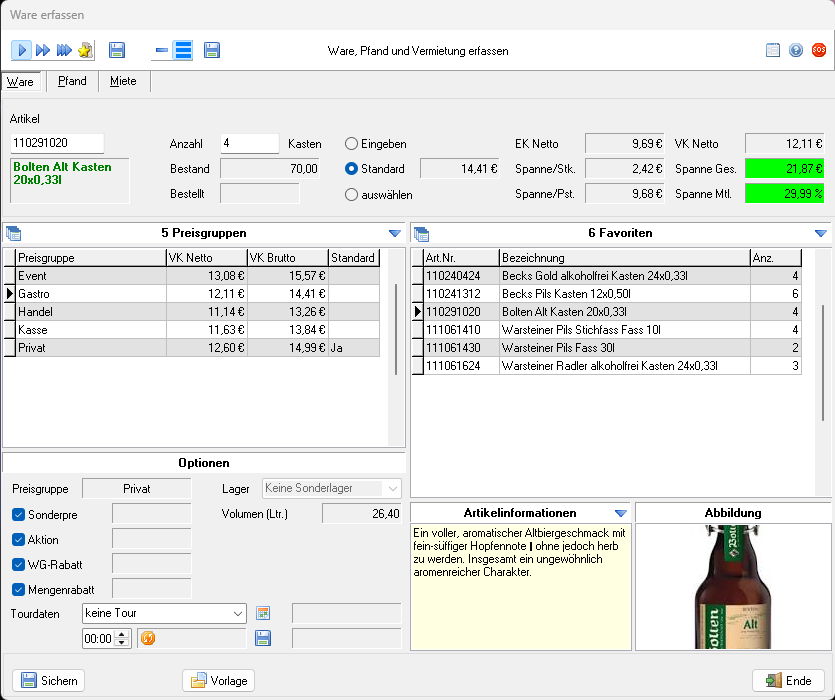Screen dimensions: 835x700
Task: Switch to the Ware tab
Action: (x=21, y=82)
